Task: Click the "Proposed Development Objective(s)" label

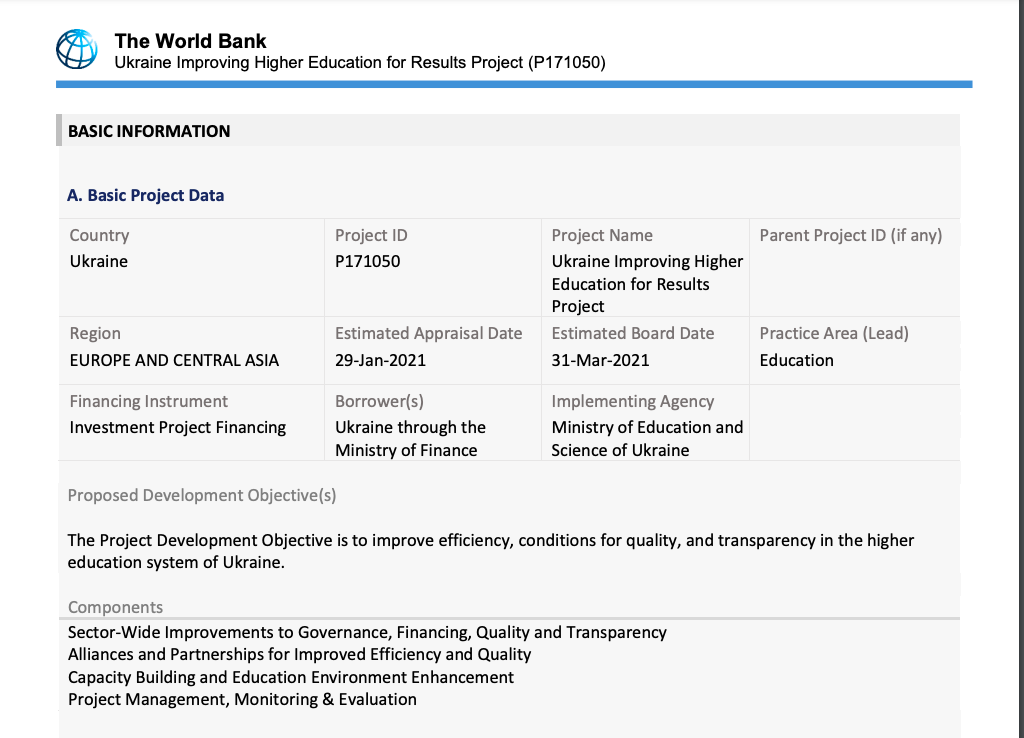Action: tap(202, 496)
